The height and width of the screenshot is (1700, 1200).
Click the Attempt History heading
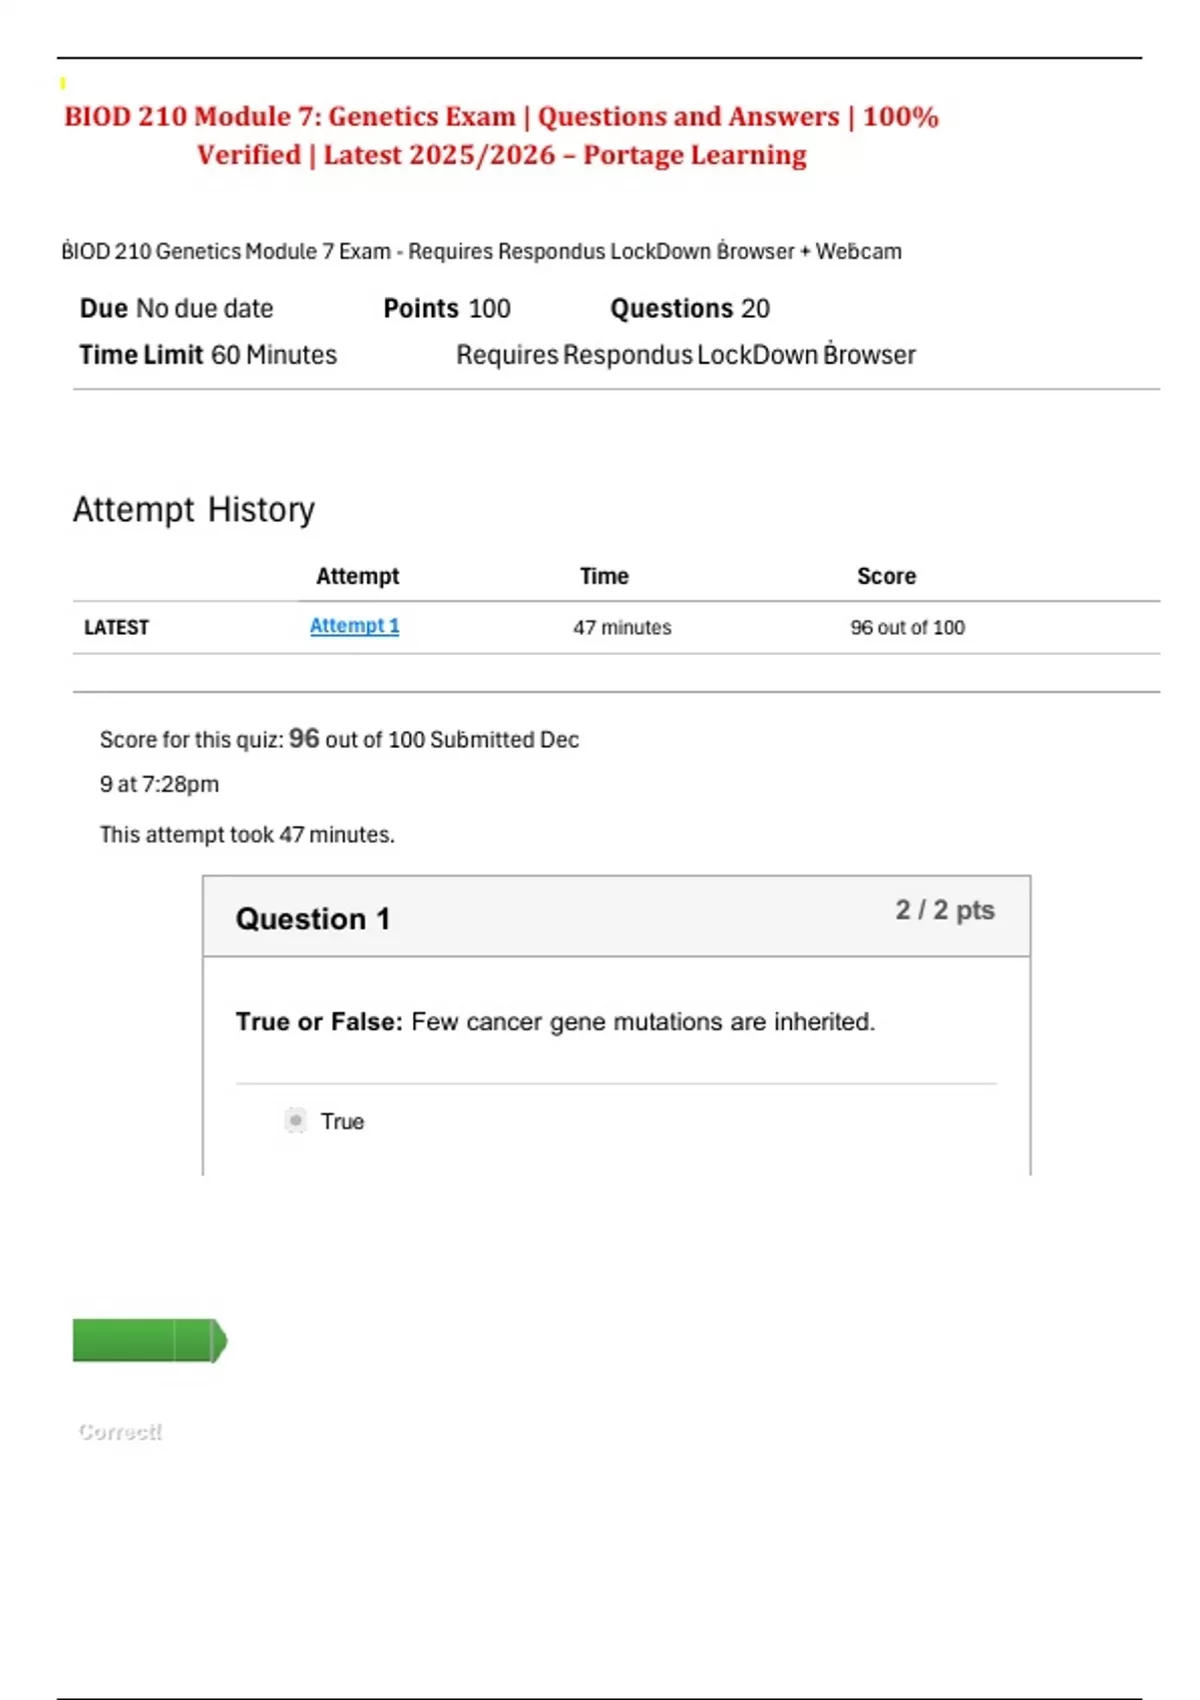[193, 510]
